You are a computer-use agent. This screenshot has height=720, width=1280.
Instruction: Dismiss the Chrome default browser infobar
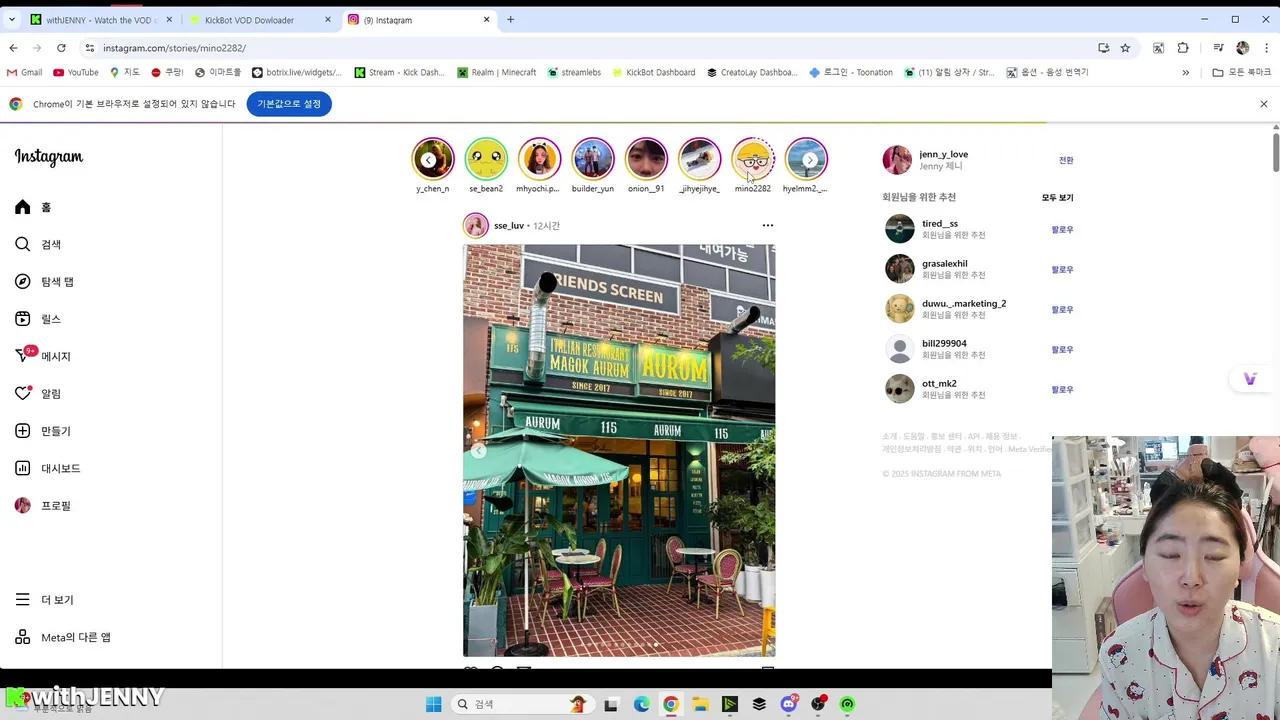[1264, 104]
